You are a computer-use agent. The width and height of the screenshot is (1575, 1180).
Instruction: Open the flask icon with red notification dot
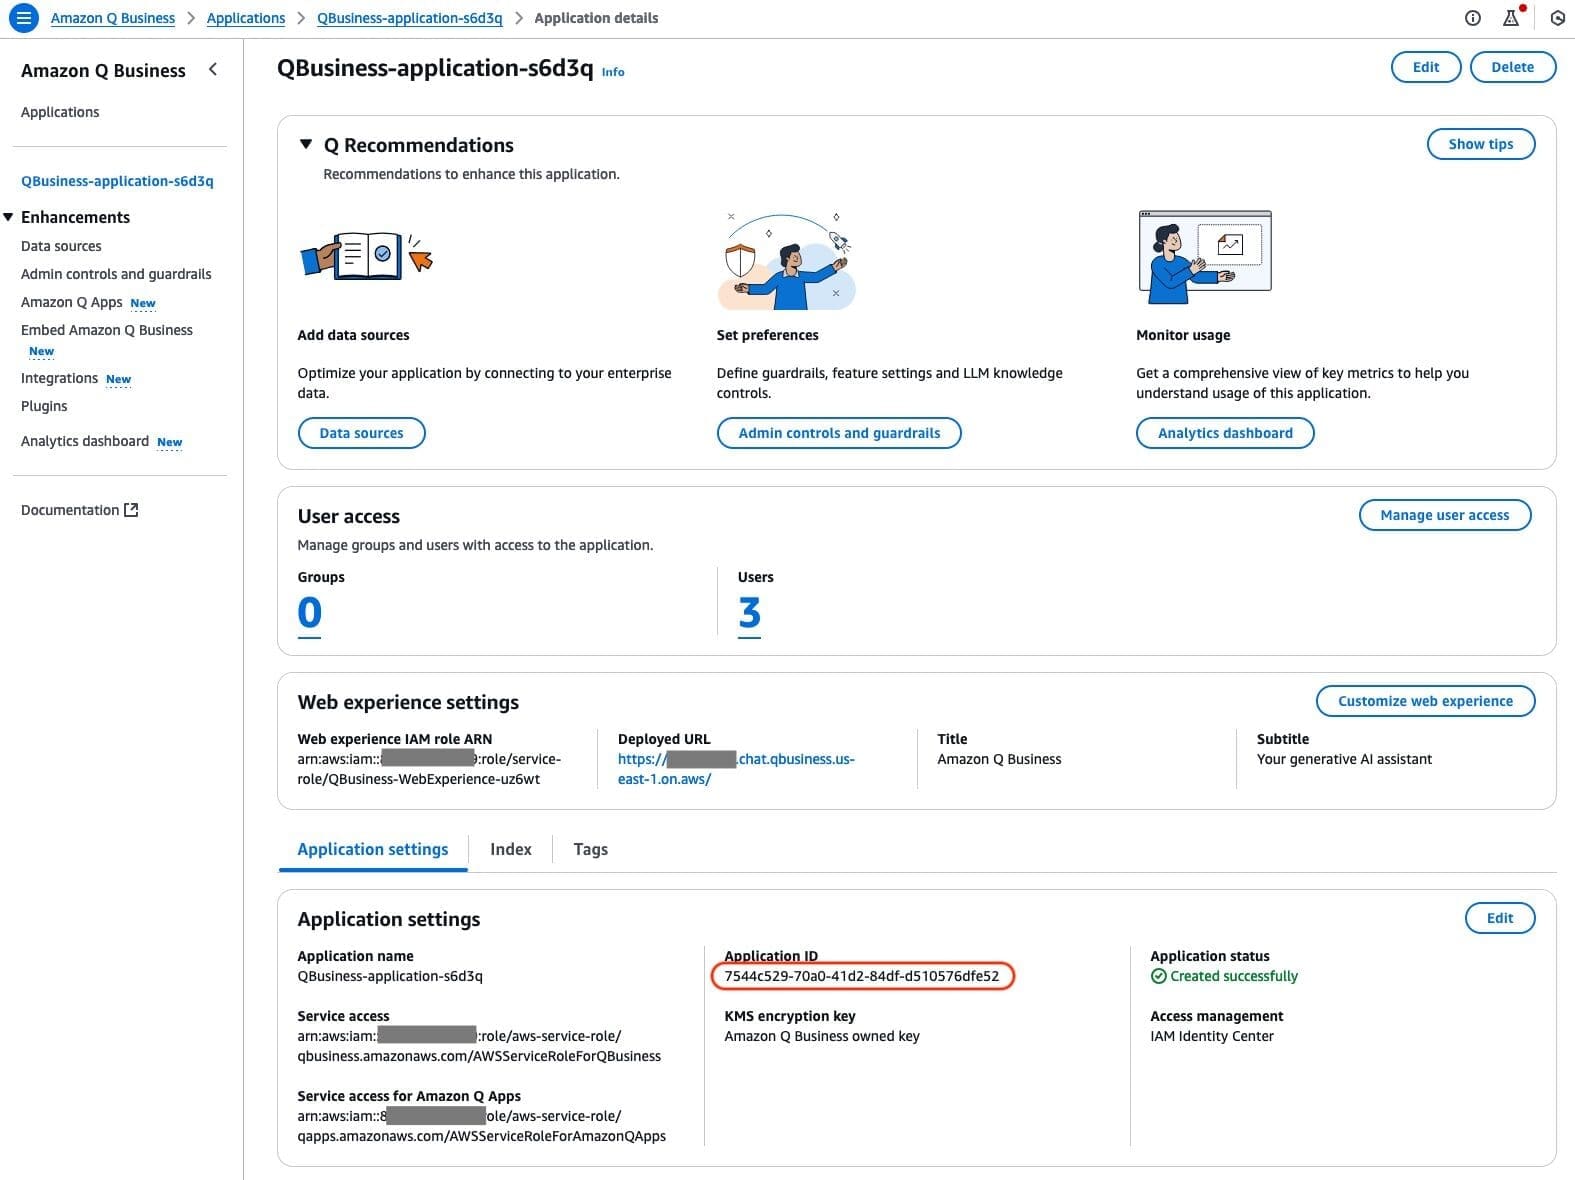point(1512,17)
